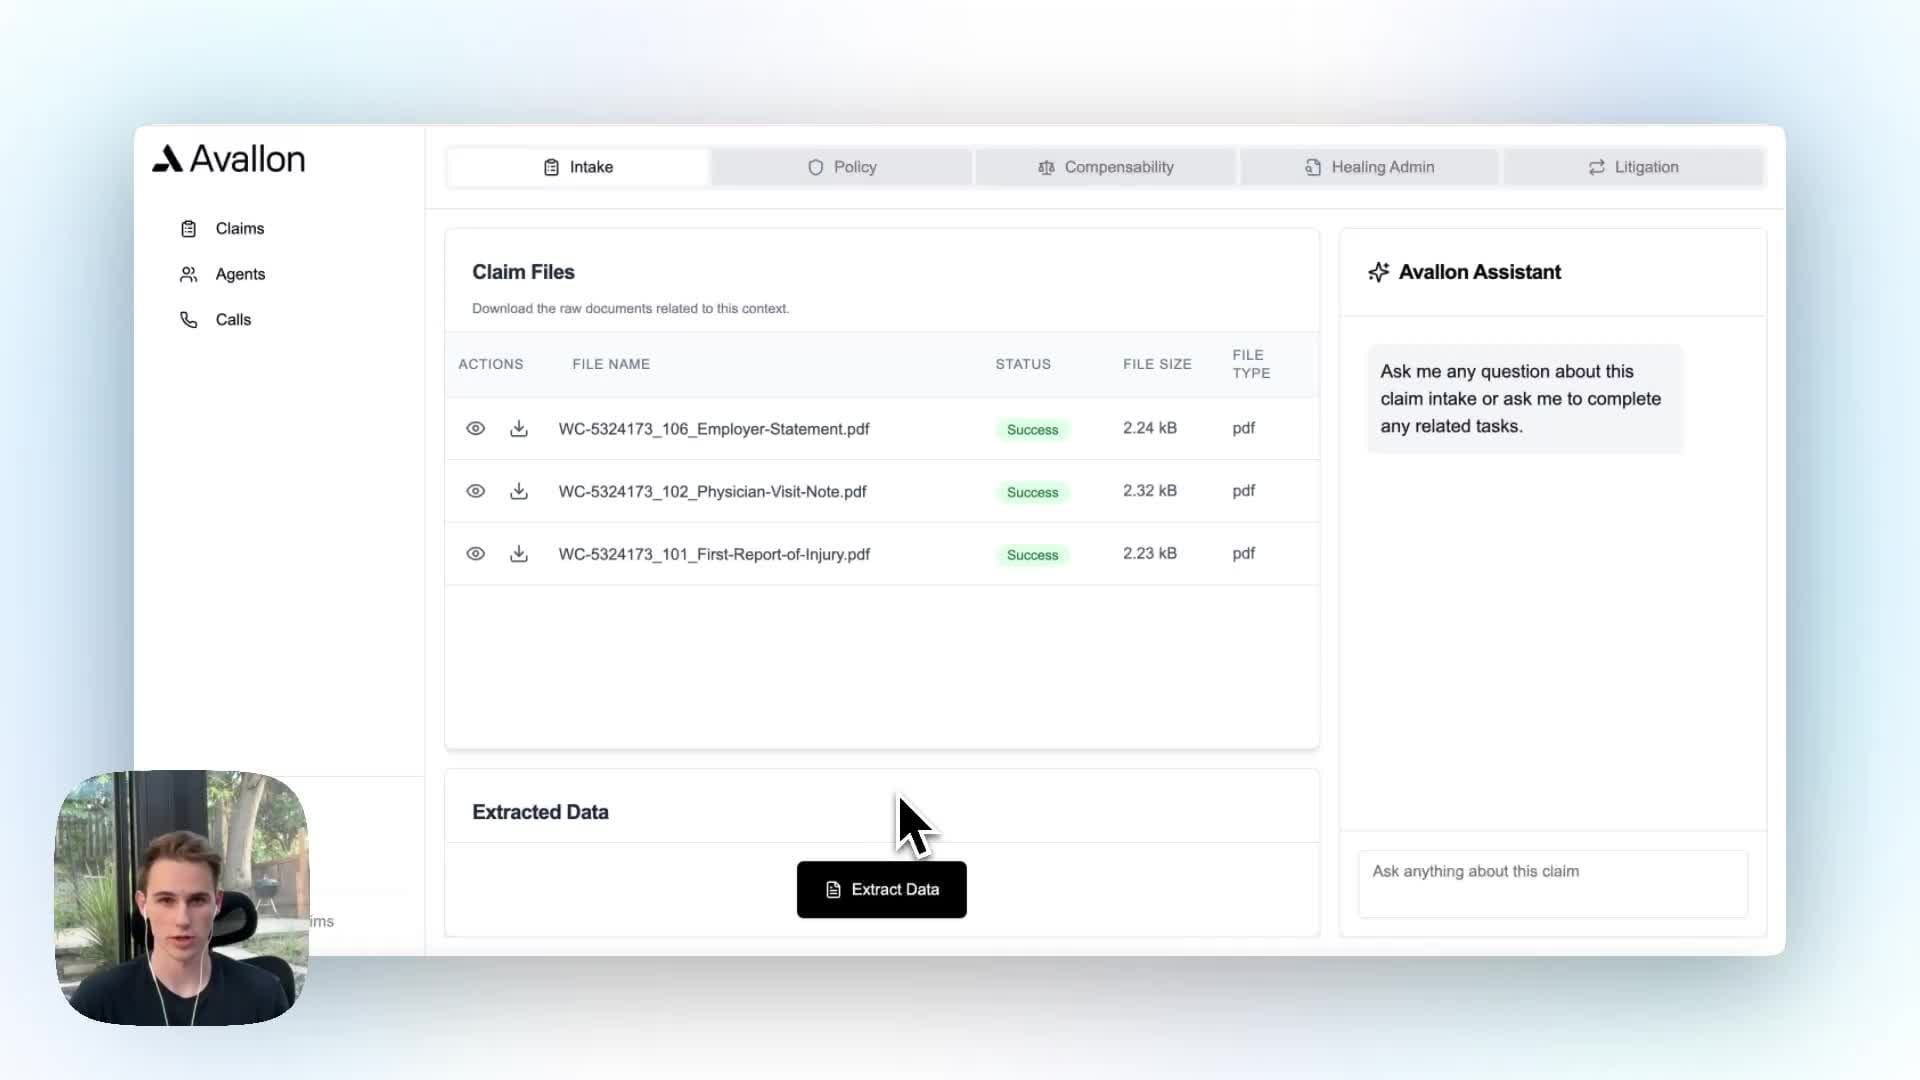
Task: Download the First-Report-of-Injury pdf file
Action: coord(518,554)
